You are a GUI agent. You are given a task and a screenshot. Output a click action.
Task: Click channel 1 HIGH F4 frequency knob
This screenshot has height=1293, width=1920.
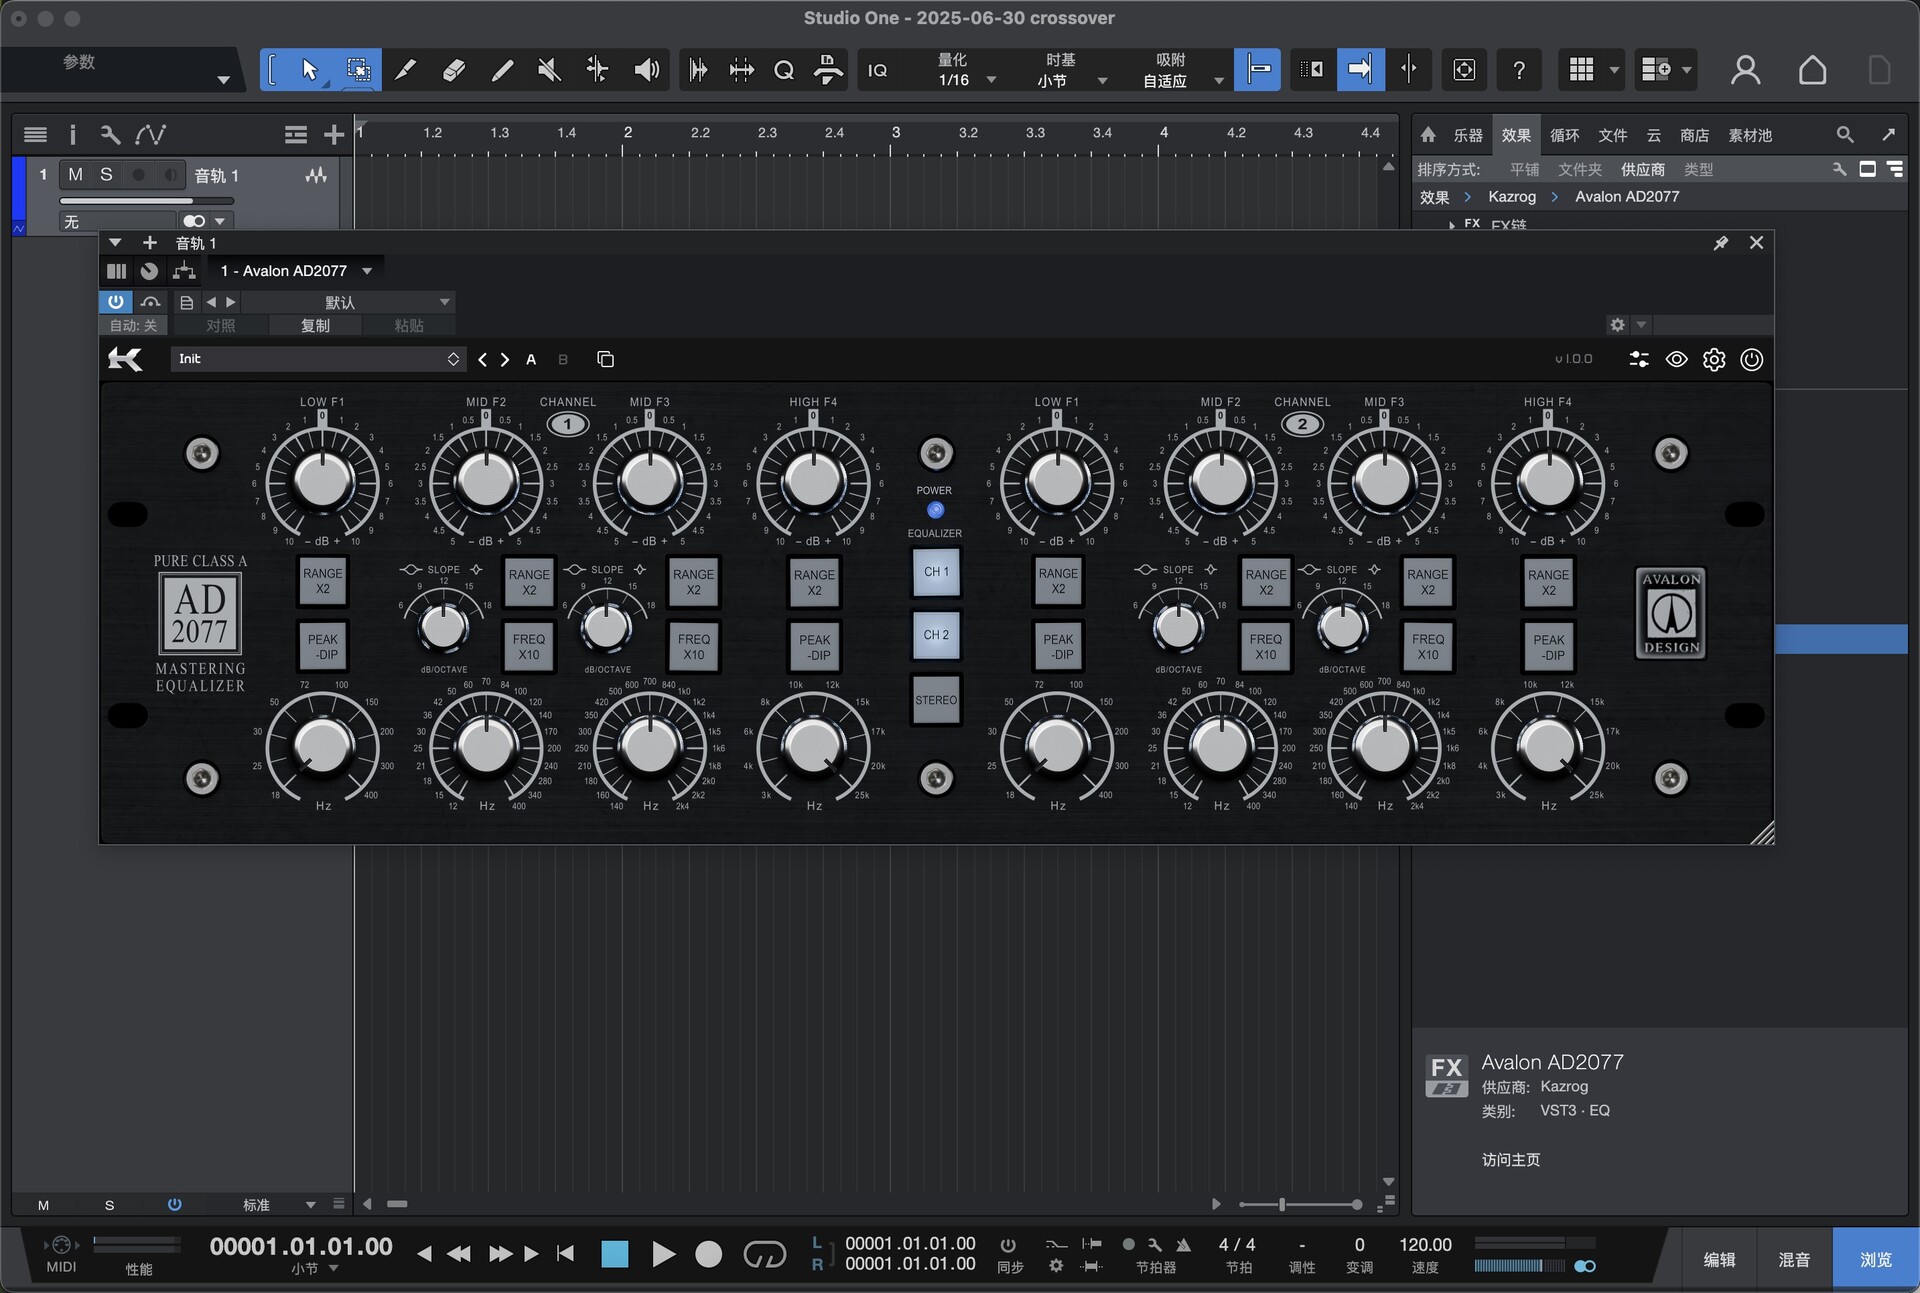[813, 745]
